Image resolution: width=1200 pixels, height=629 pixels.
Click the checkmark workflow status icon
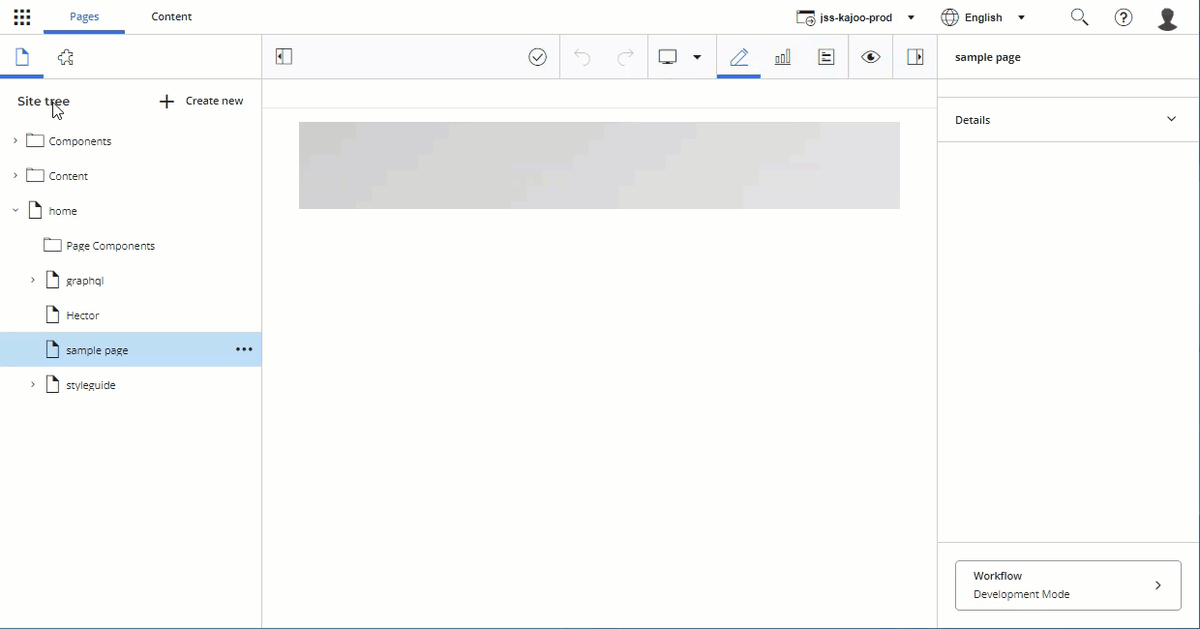point(538,57)
